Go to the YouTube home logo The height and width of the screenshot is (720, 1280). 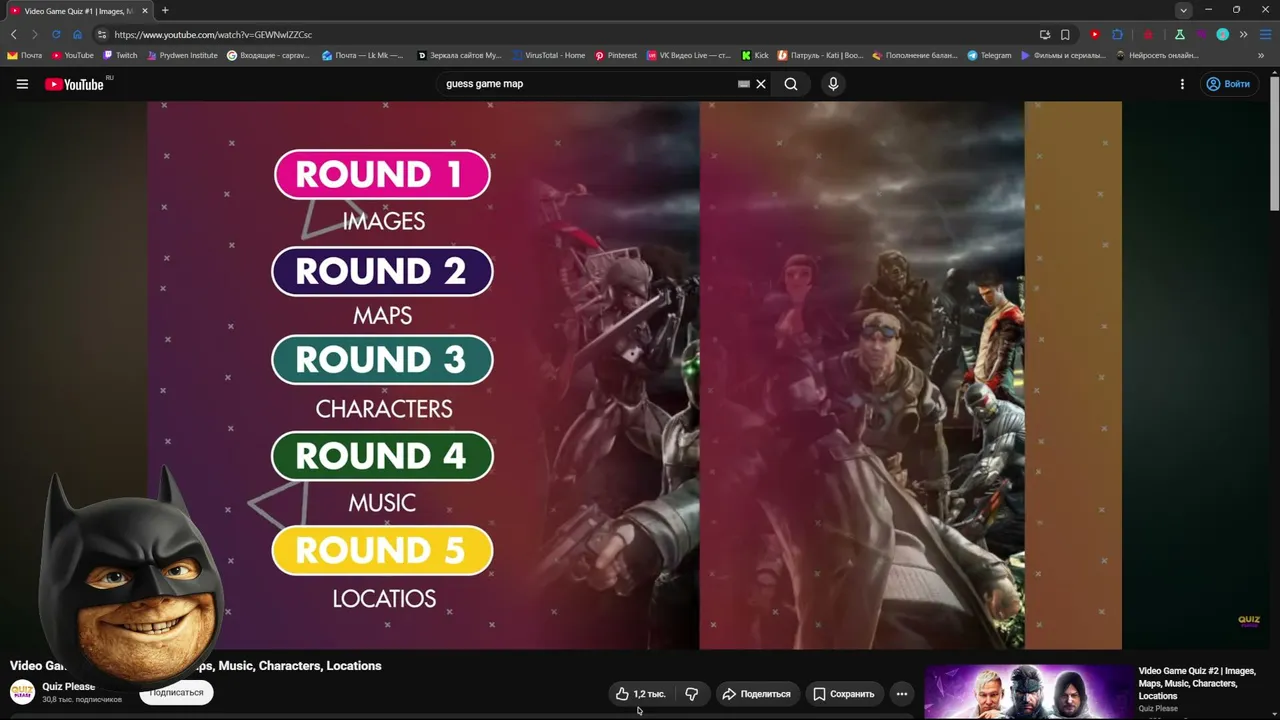point(75,84)
